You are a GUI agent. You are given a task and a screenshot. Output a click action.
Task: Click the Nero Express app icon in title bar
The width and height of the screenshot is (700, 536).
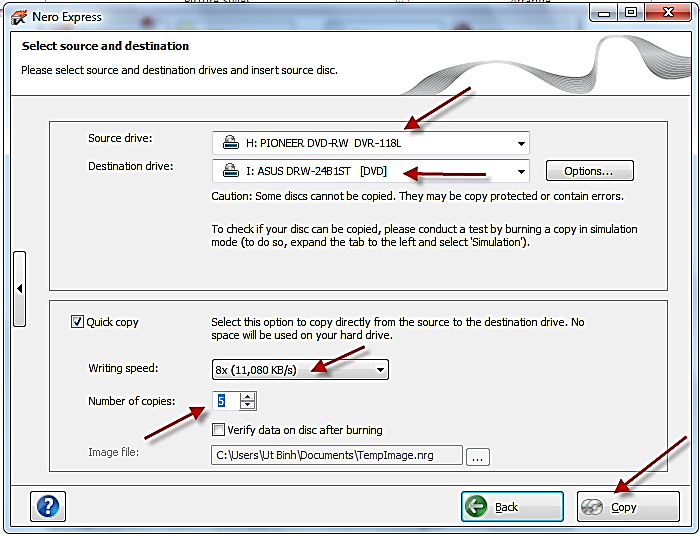[19, 17]
